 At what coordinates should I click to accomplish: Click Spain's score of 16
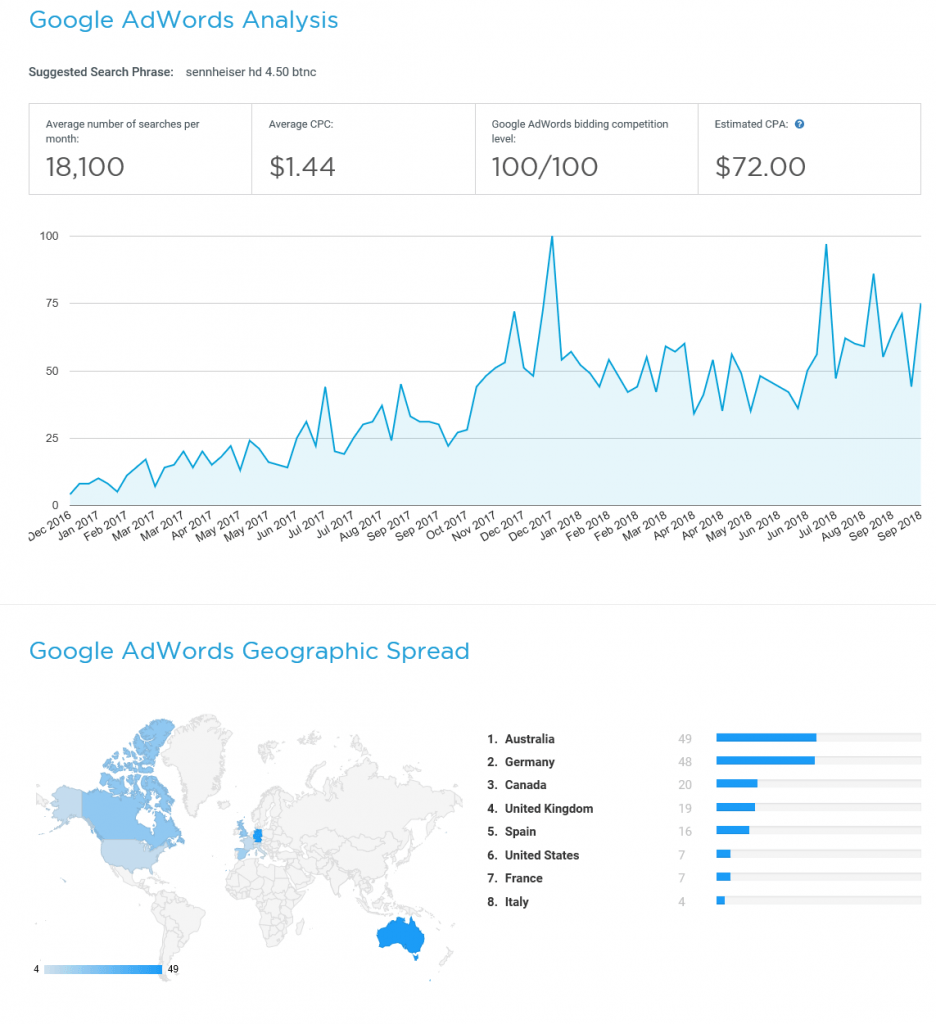[685, 831]
